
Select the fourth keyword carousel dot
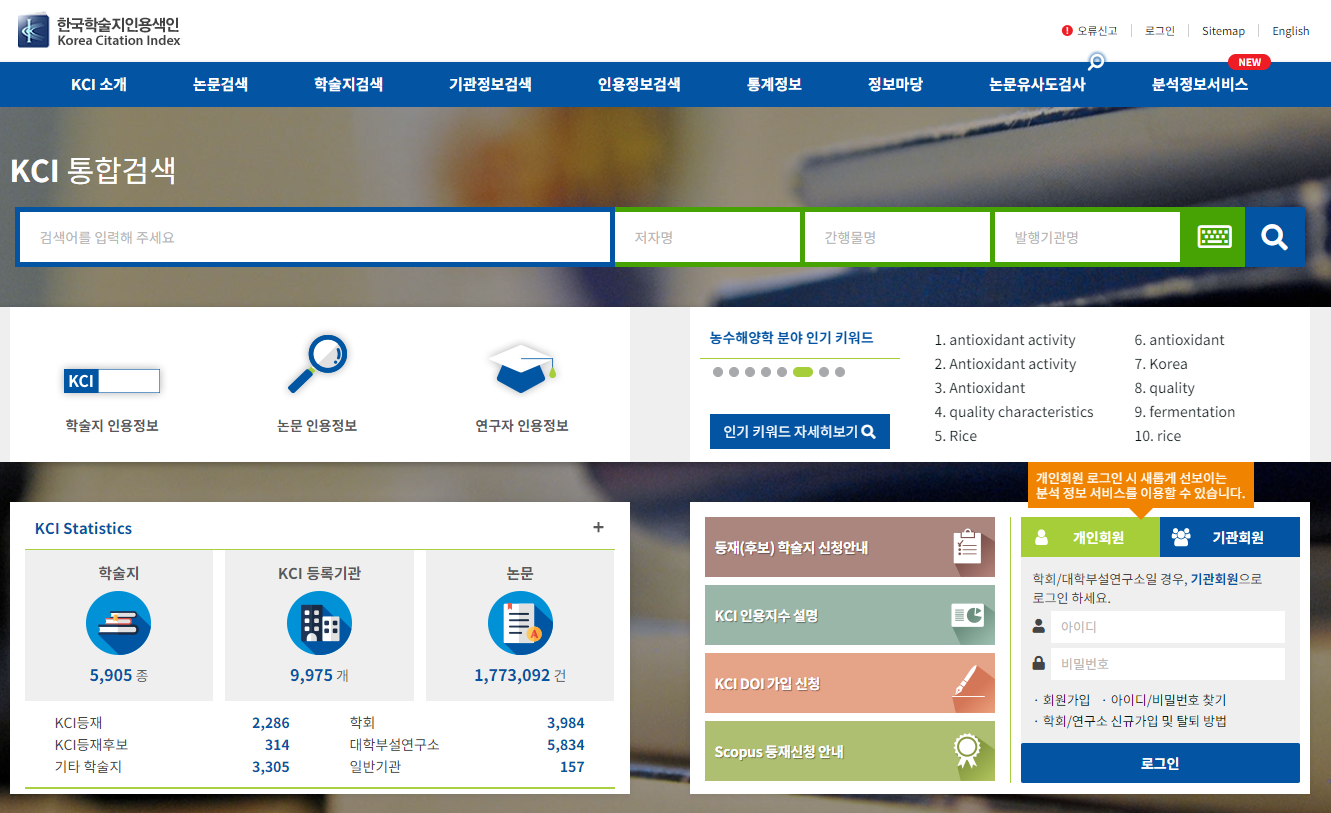pos(766,372)
